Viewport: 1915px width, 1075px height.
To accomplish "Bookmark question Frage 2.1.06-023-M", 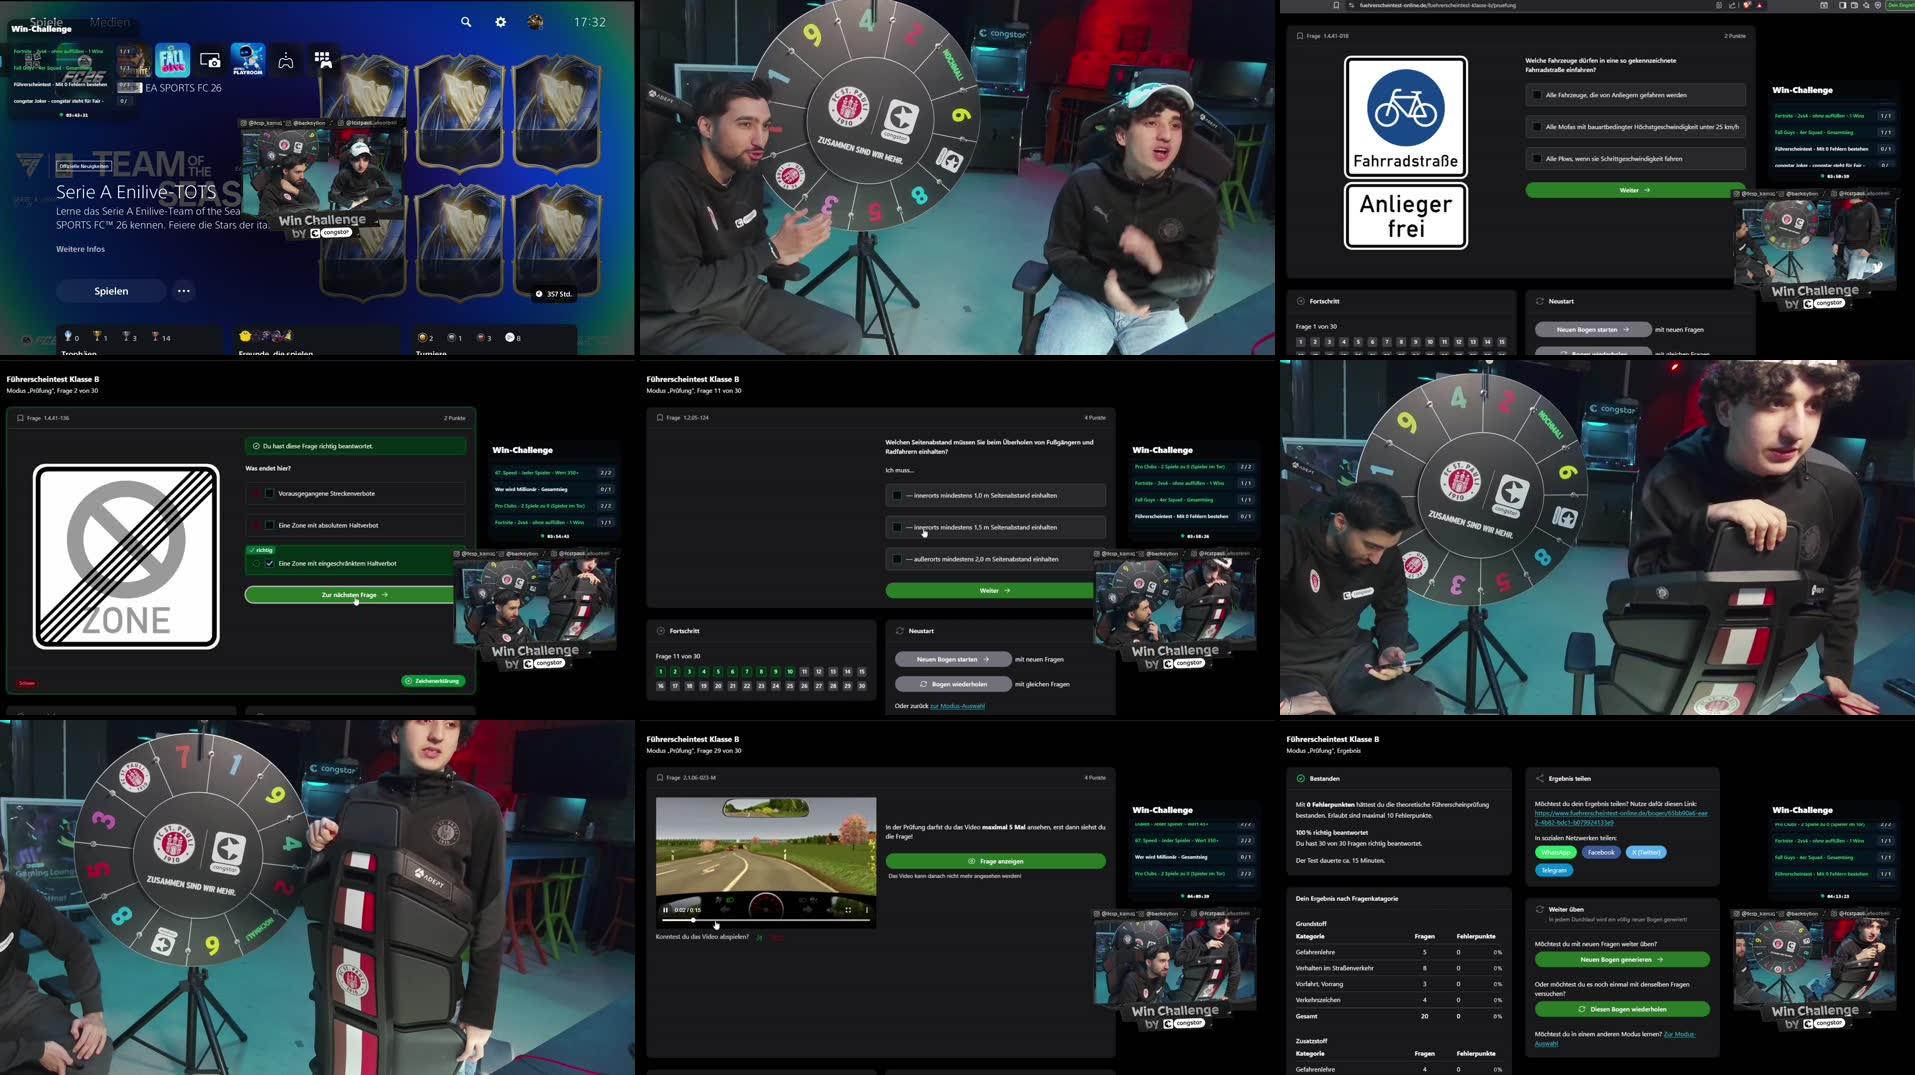I will coord(660,778).
